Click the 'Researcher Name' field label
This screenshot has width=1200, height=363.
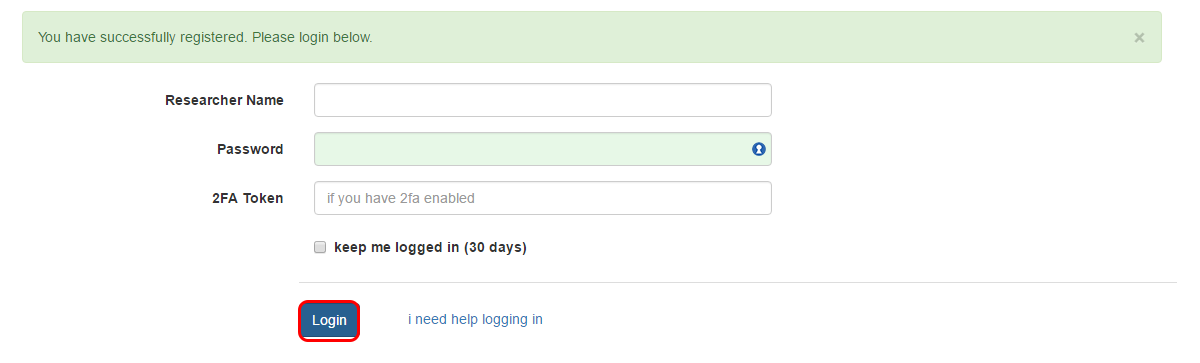224,100
